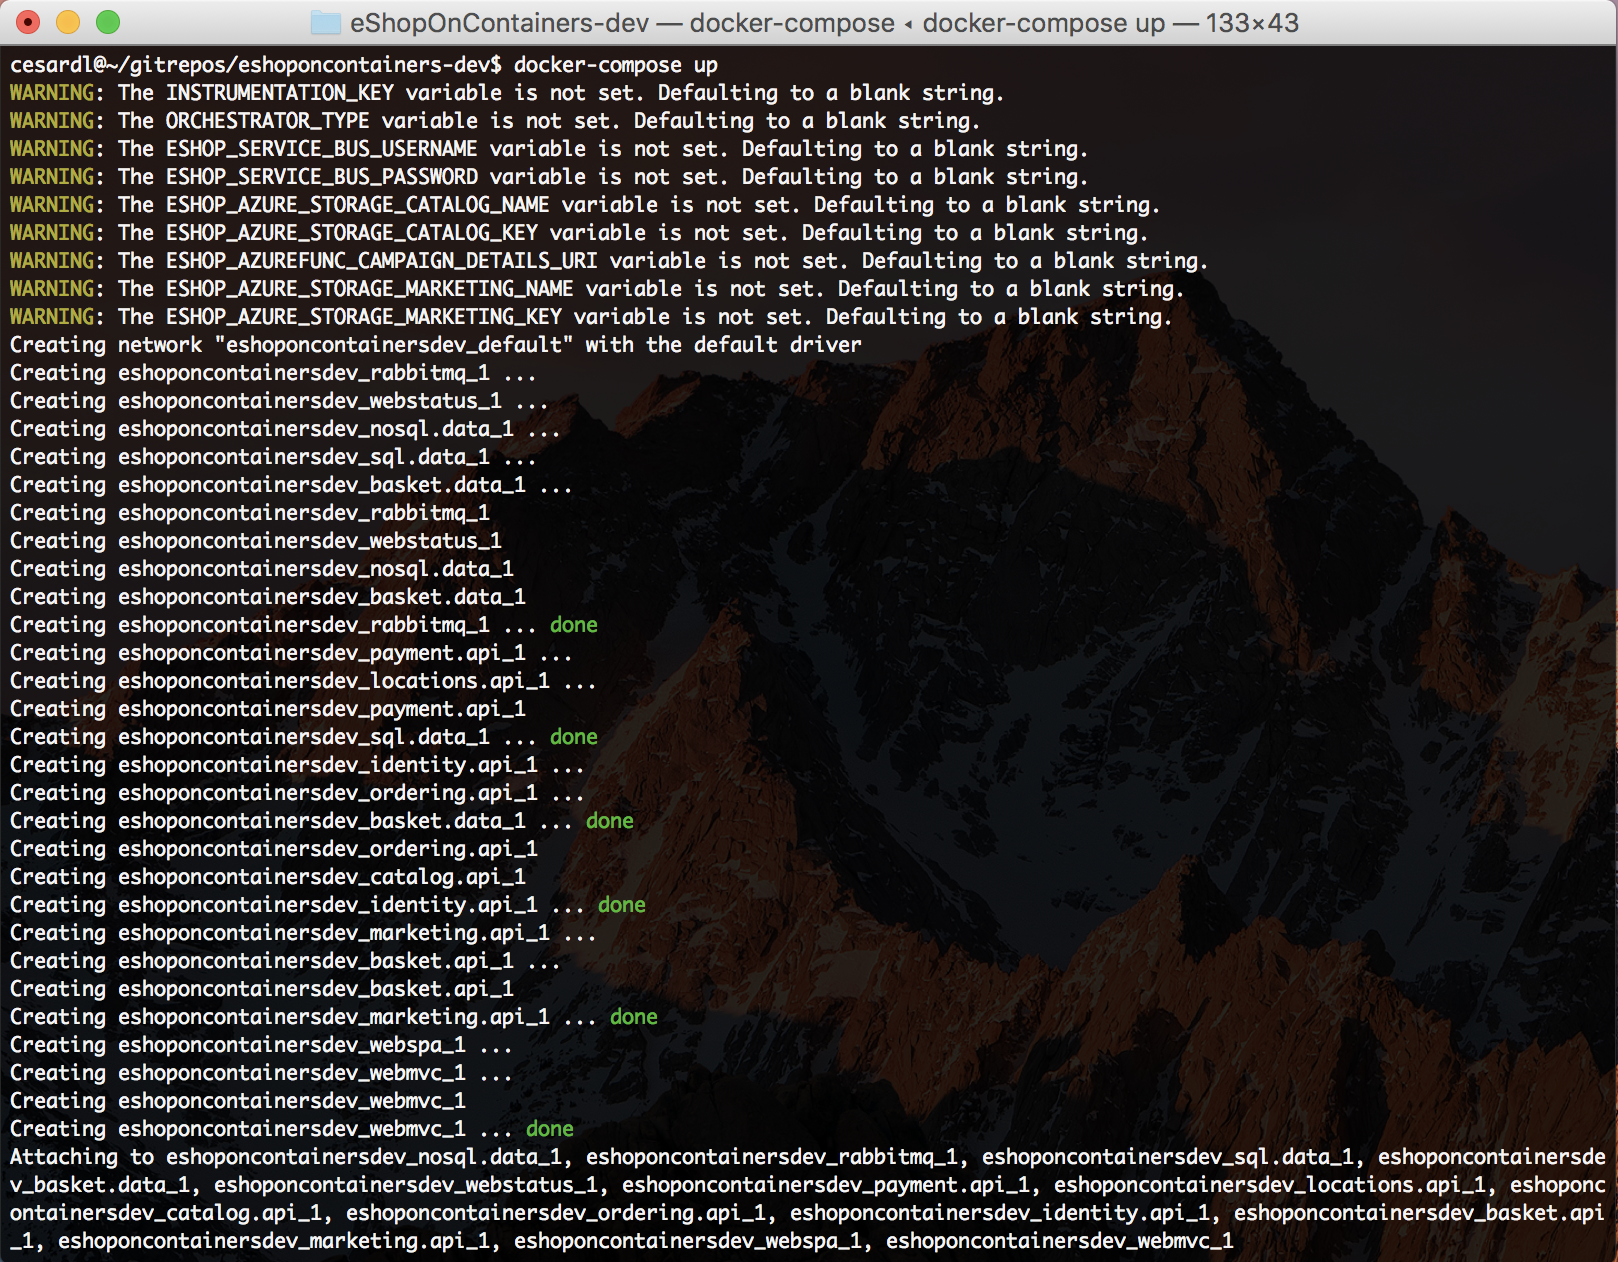Click the 'docker-compose up' command at prompt
Viewport: 1618px width, 1262px height.
616,65
